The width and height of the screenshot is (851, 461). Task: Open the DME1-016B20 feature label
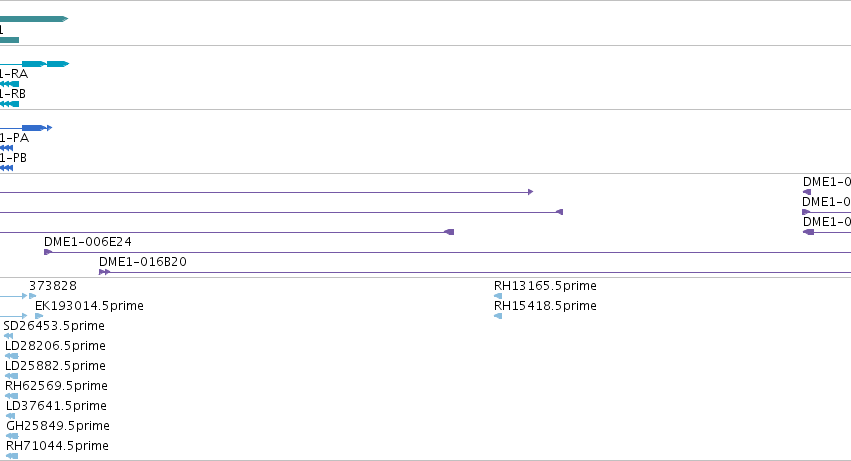coord(143,262)
